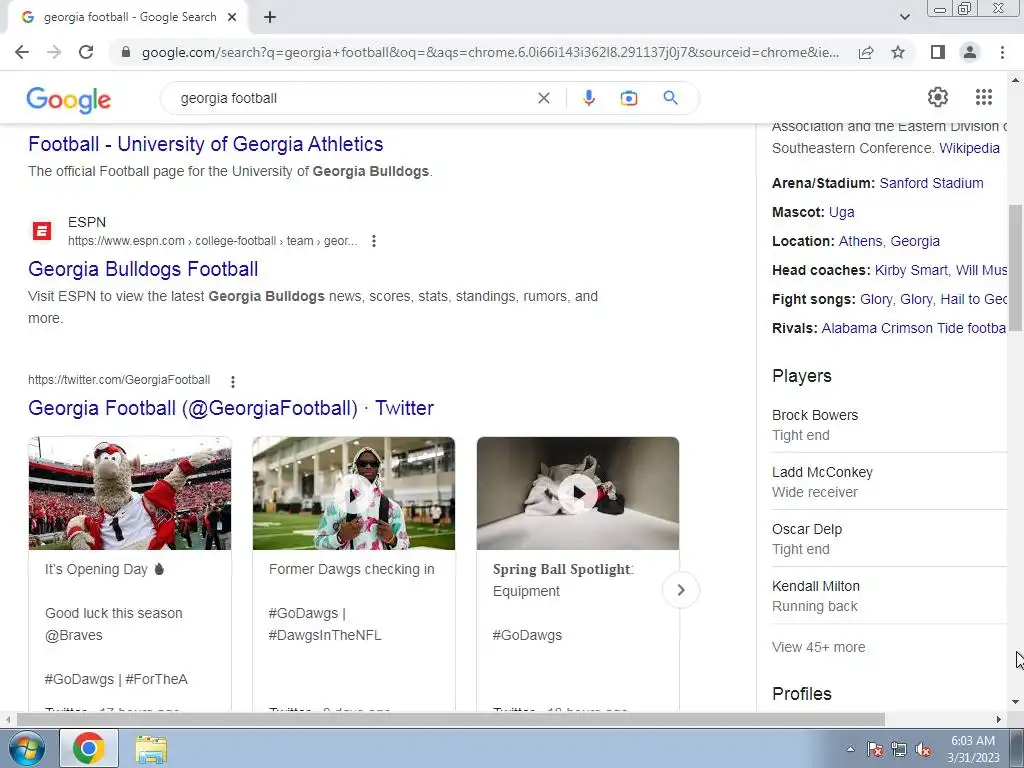Go to Google home via the logo
The image size is (1024, 768).
click(69, 100)
